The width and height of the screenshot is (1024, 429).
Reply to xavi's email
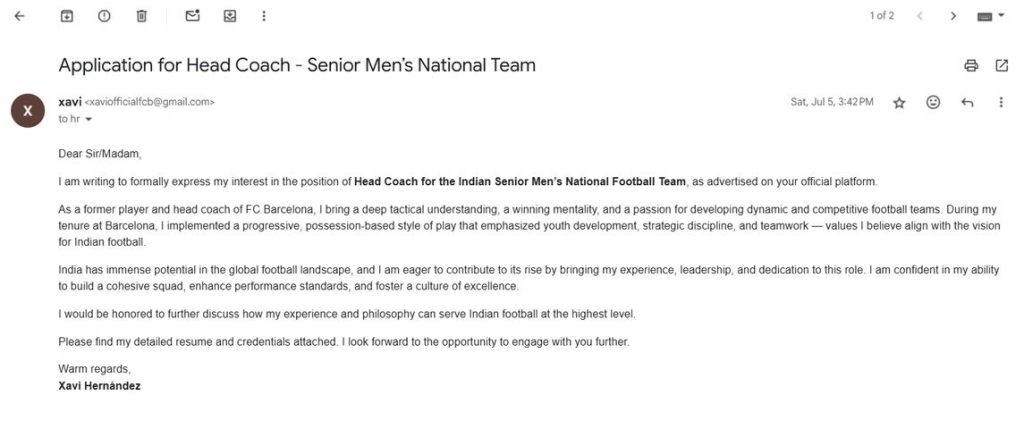tap(967, 103)
